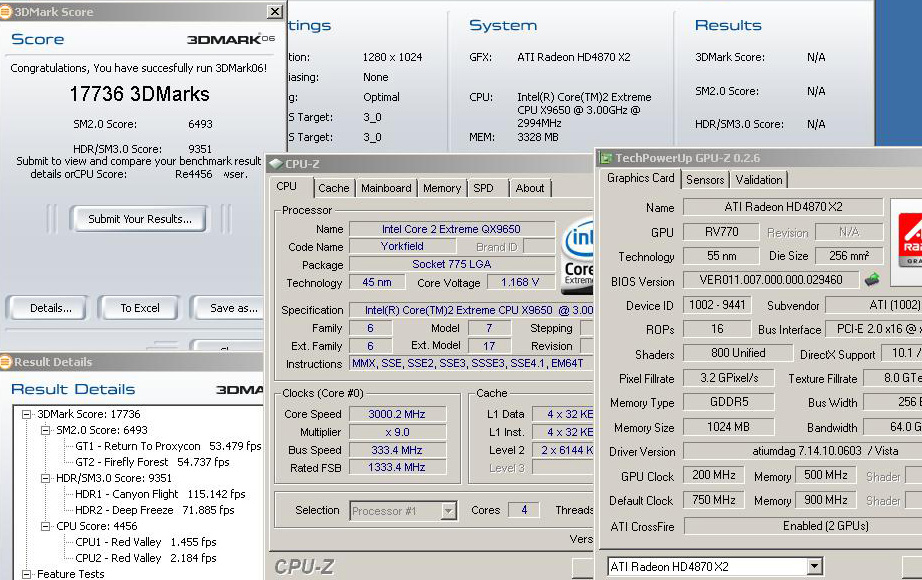Open the GPU selection dropdown in GPU-Z

click(813, 567)
